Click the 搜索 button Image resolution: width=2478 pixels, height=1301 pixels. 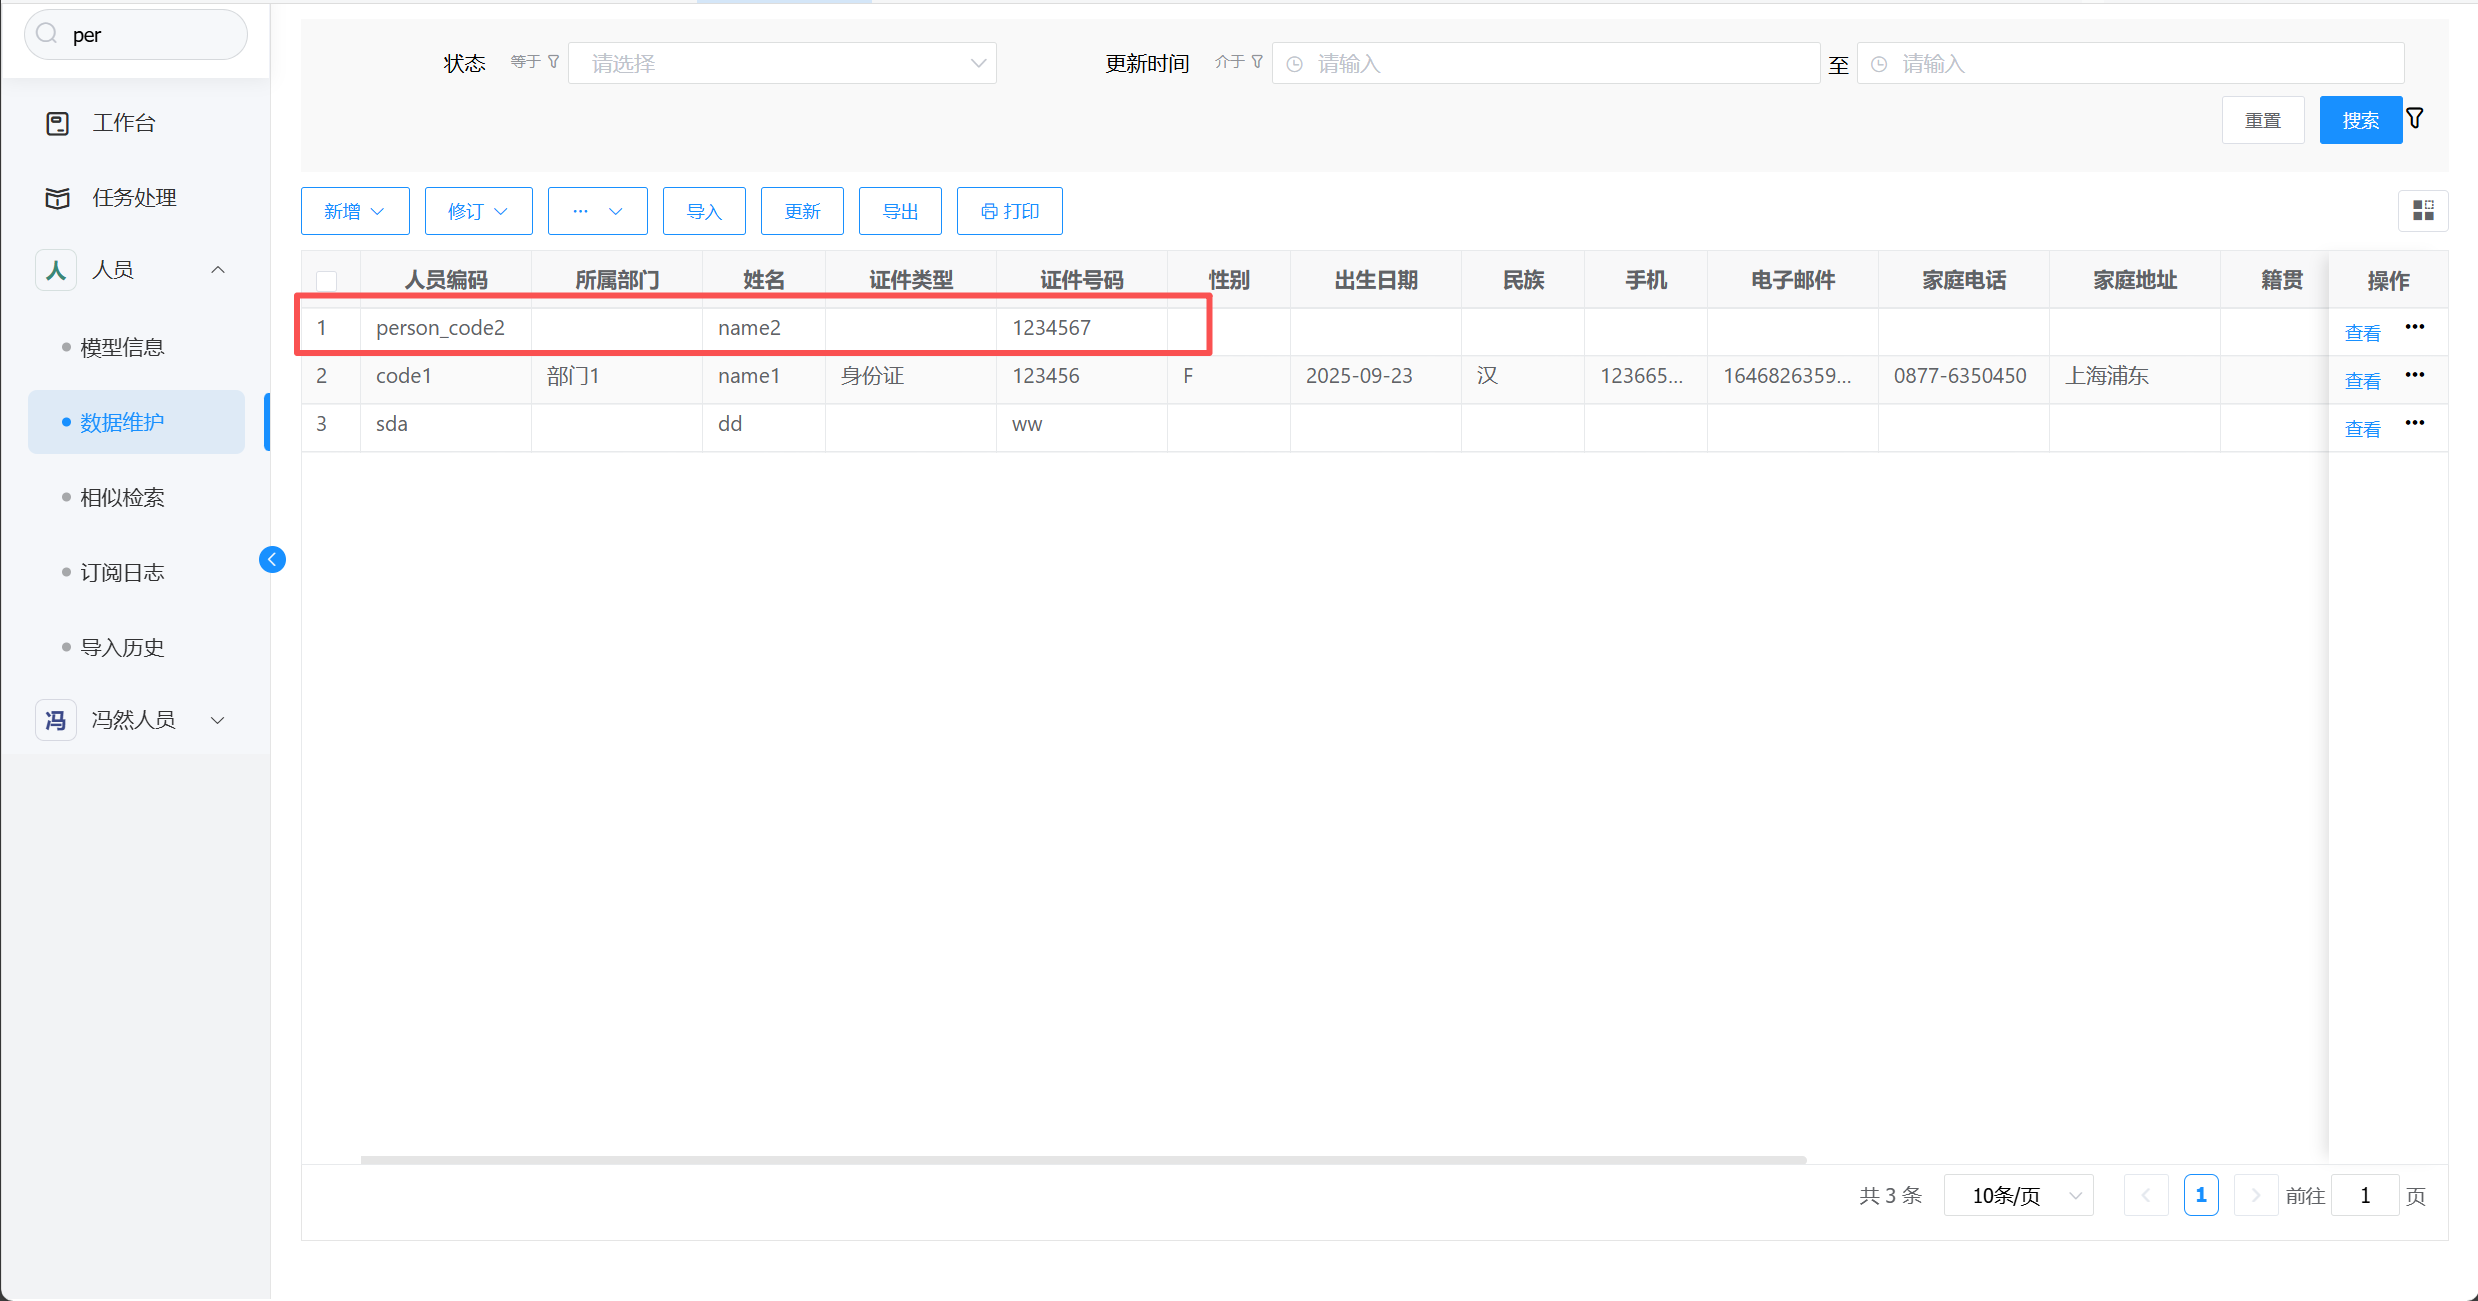(2359, 120)
